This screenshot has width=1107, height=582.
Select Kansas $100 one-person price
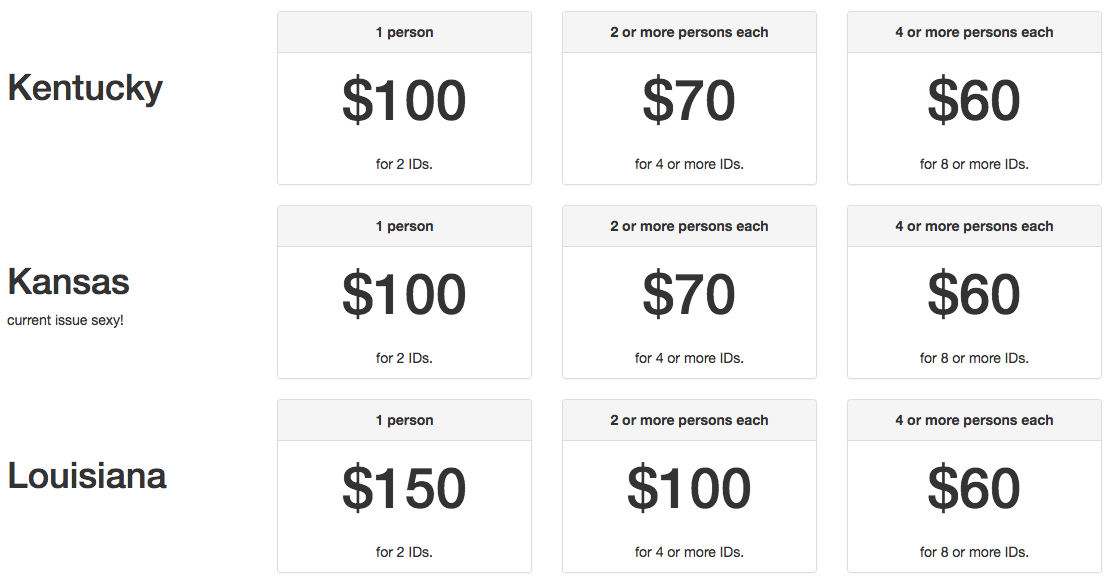coord(404,294)
